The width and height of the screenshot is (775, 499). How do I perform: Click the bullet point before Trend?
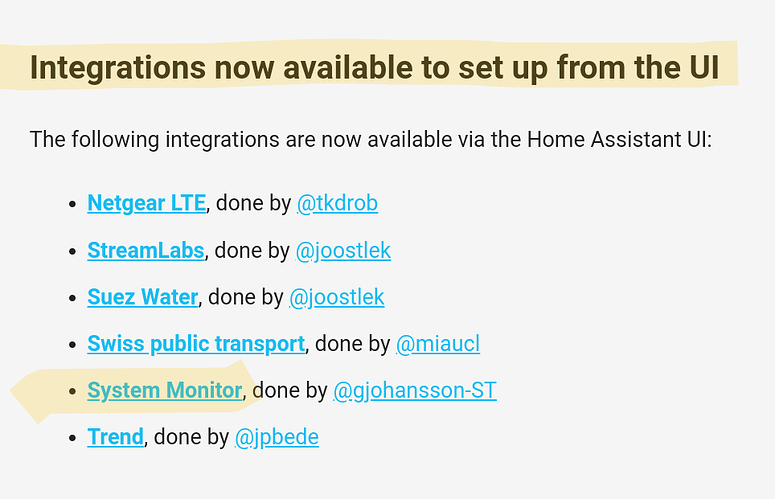tap(72, 438)
